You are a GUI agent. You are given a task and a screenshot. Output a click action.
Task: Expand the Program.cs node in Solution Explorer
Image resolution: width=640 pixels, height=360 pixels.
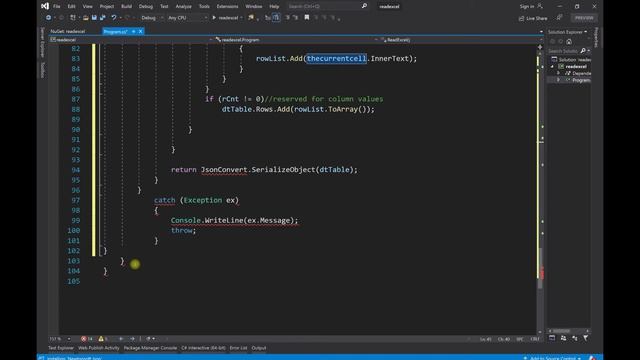tap(558, 80)
